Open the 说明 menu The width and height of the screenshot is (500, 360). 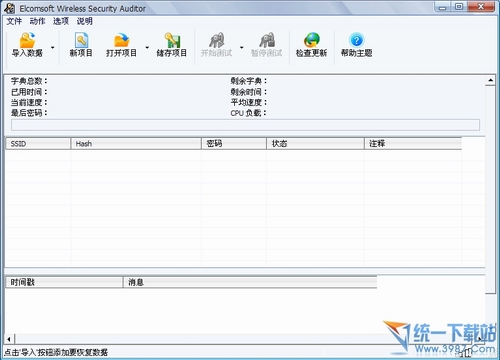point(84,21)
